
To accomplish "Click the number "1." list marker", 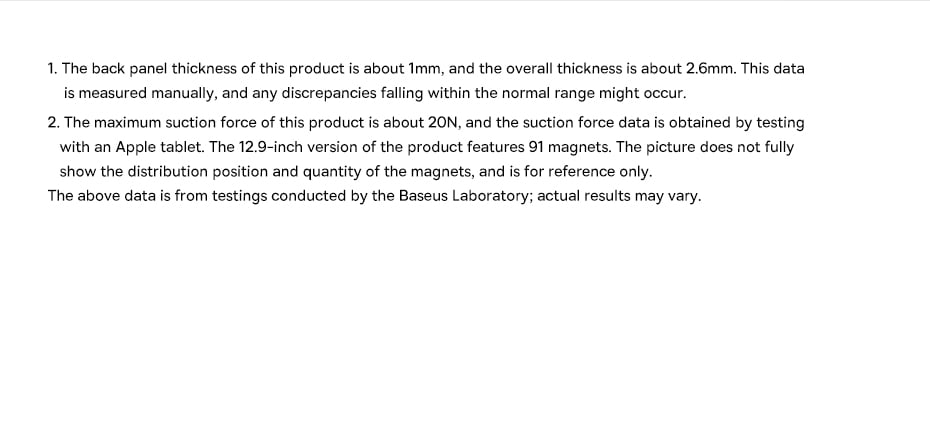I will 52,68.
